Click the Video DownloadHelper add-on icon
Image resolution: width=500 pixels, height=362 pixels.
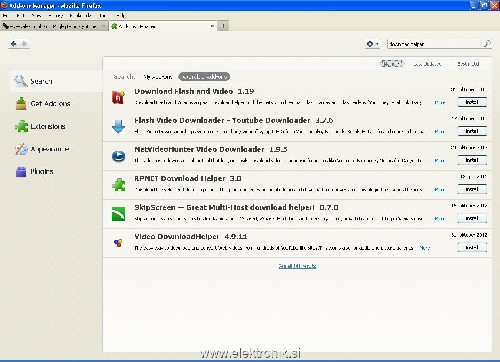click(118, 243)
